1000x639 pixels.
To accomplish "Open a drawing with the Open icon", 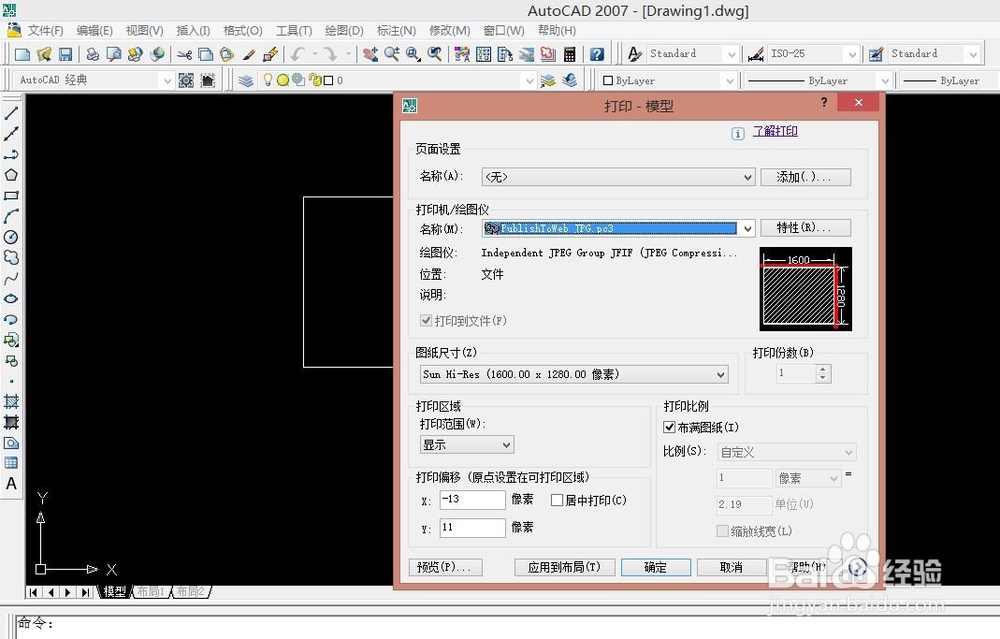I will [42, 53].
